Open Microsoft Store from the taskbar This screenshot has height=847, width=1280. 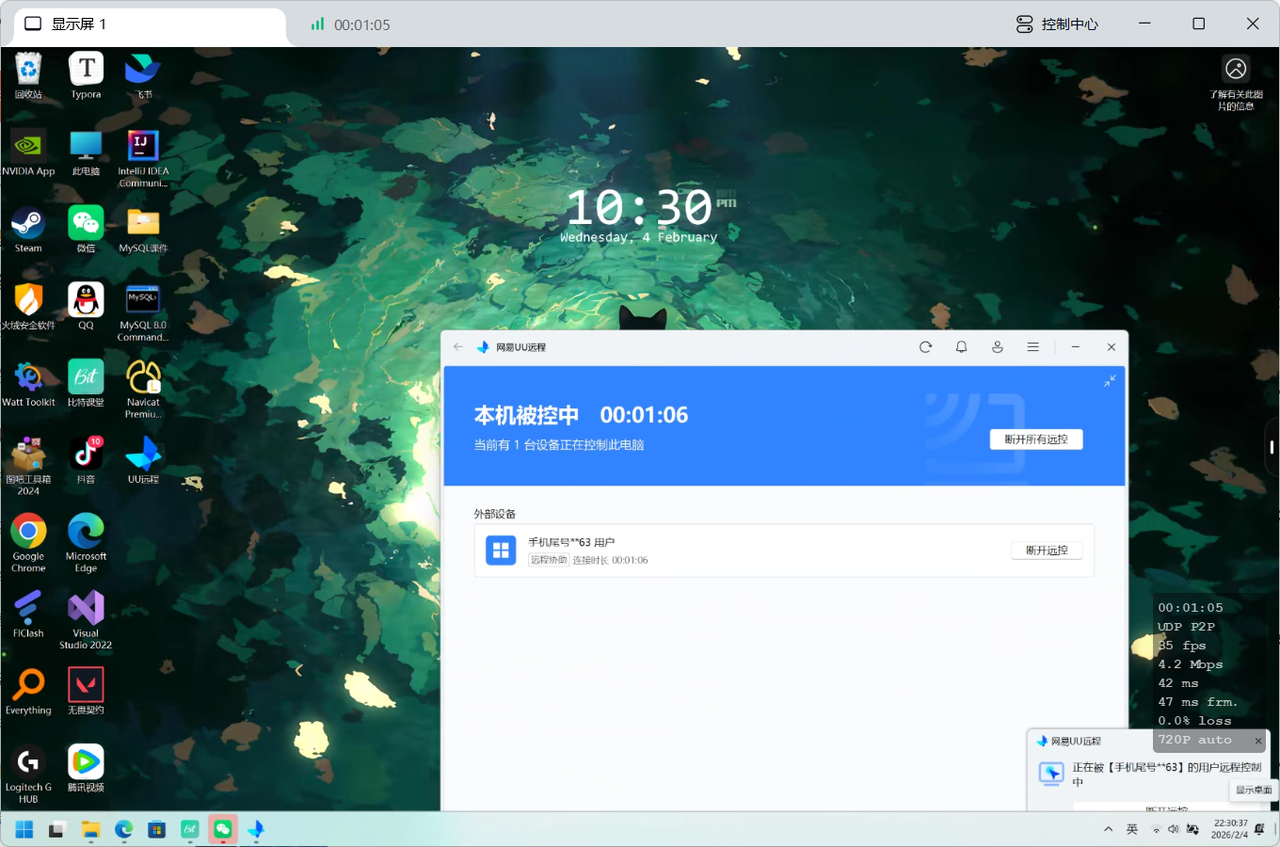point(157,829)
